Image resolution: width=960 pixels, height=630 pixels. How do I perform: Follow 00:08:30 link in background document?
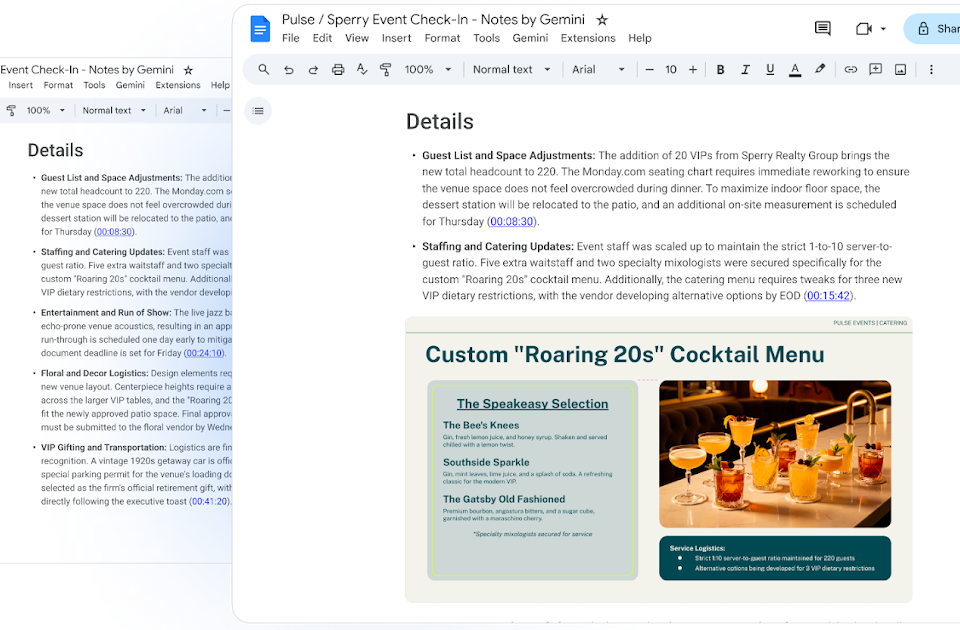pyautogui.click(x=114, y=231)
